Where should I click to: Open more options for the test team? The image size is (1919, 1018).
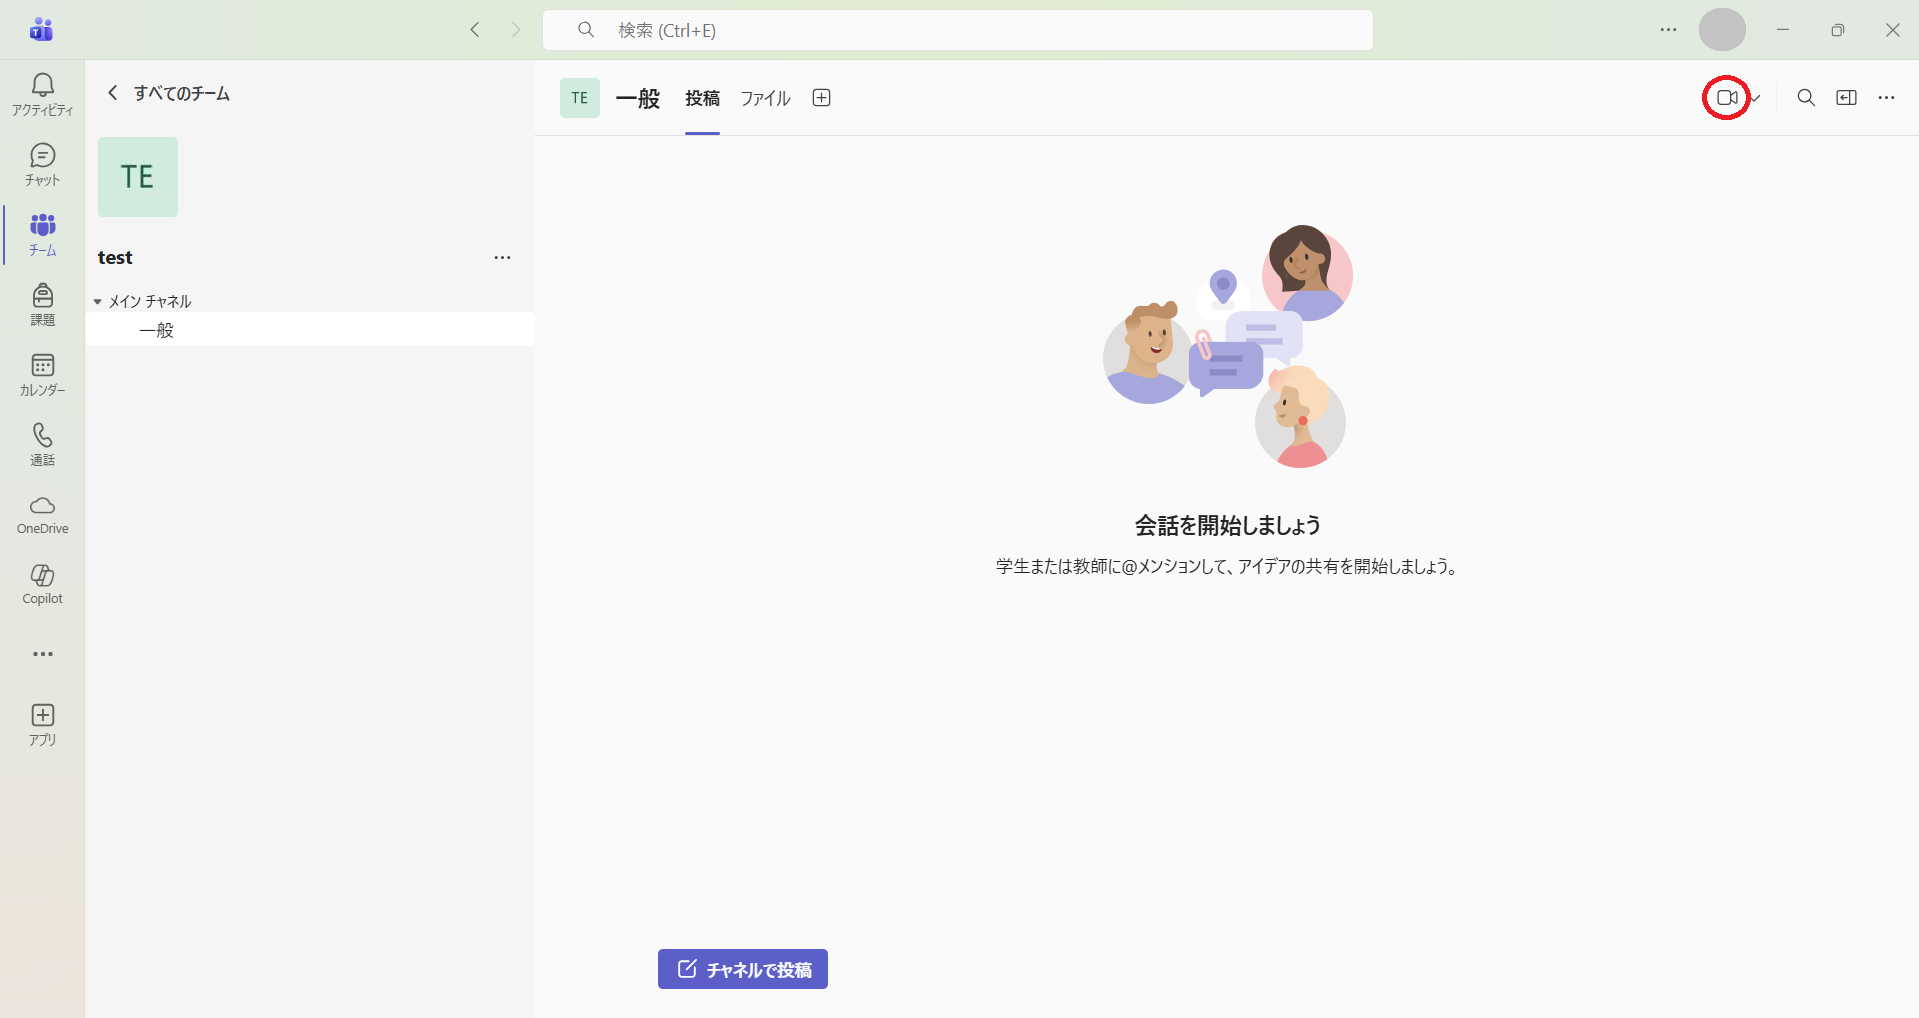click(x=502, y=258)
